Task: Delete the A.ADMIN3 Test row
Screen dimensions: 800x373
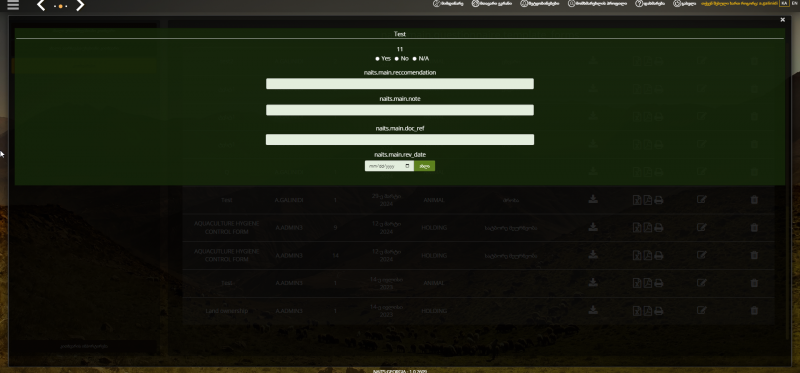Action: [754, 282]
